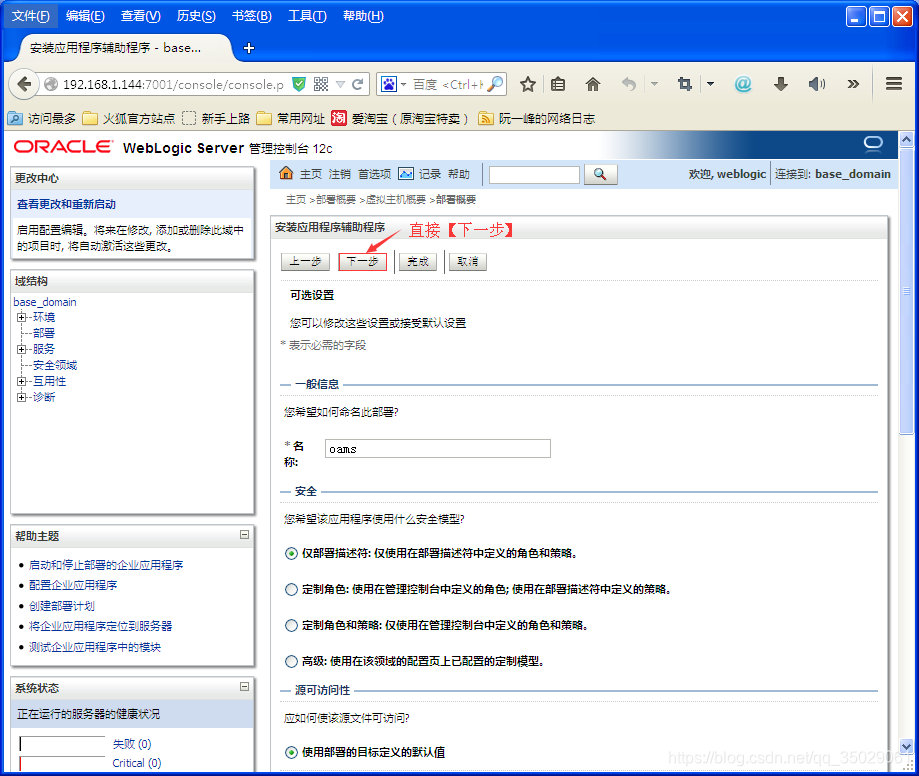This screenshot has height=776, width=919.
Task: Open the bookmarks list icon
Action: pos(558,84)
